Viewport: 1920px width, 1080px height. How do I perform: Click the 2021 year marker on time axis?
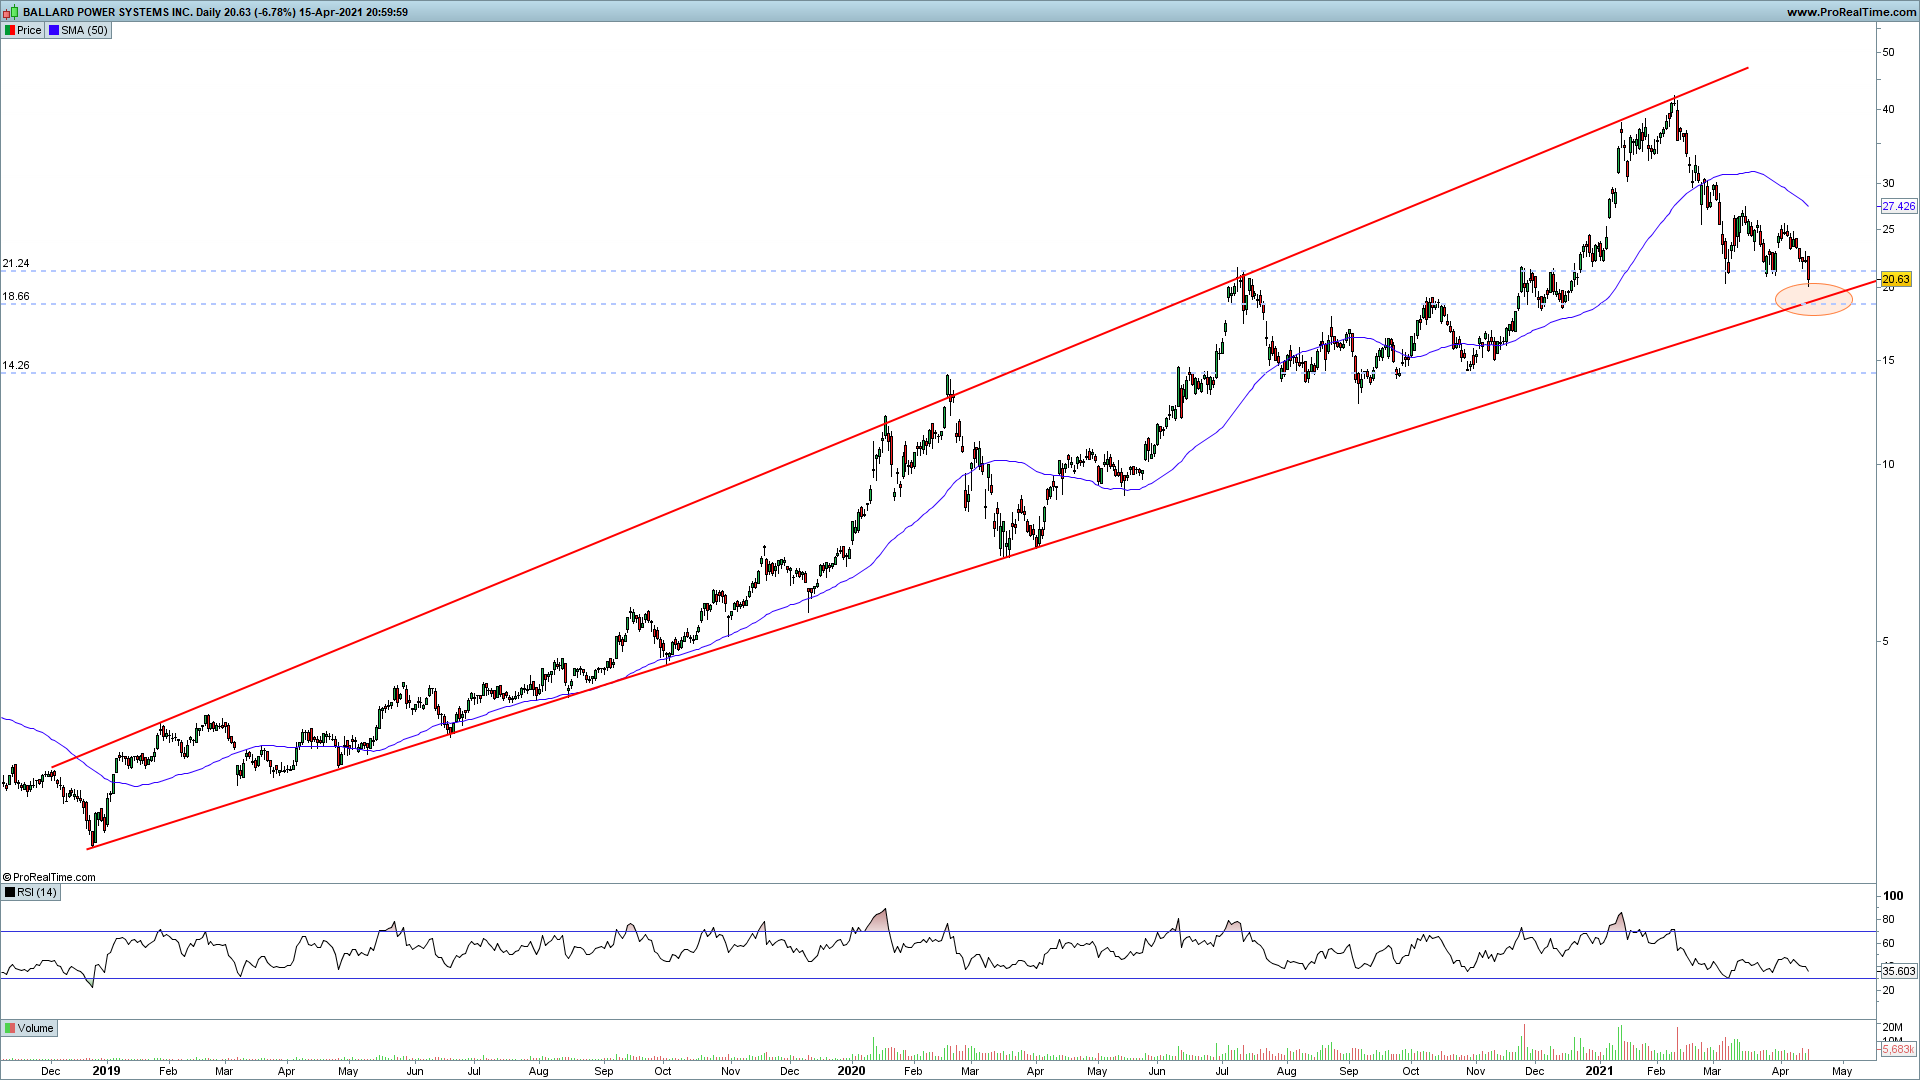tap(1599, 1071)
